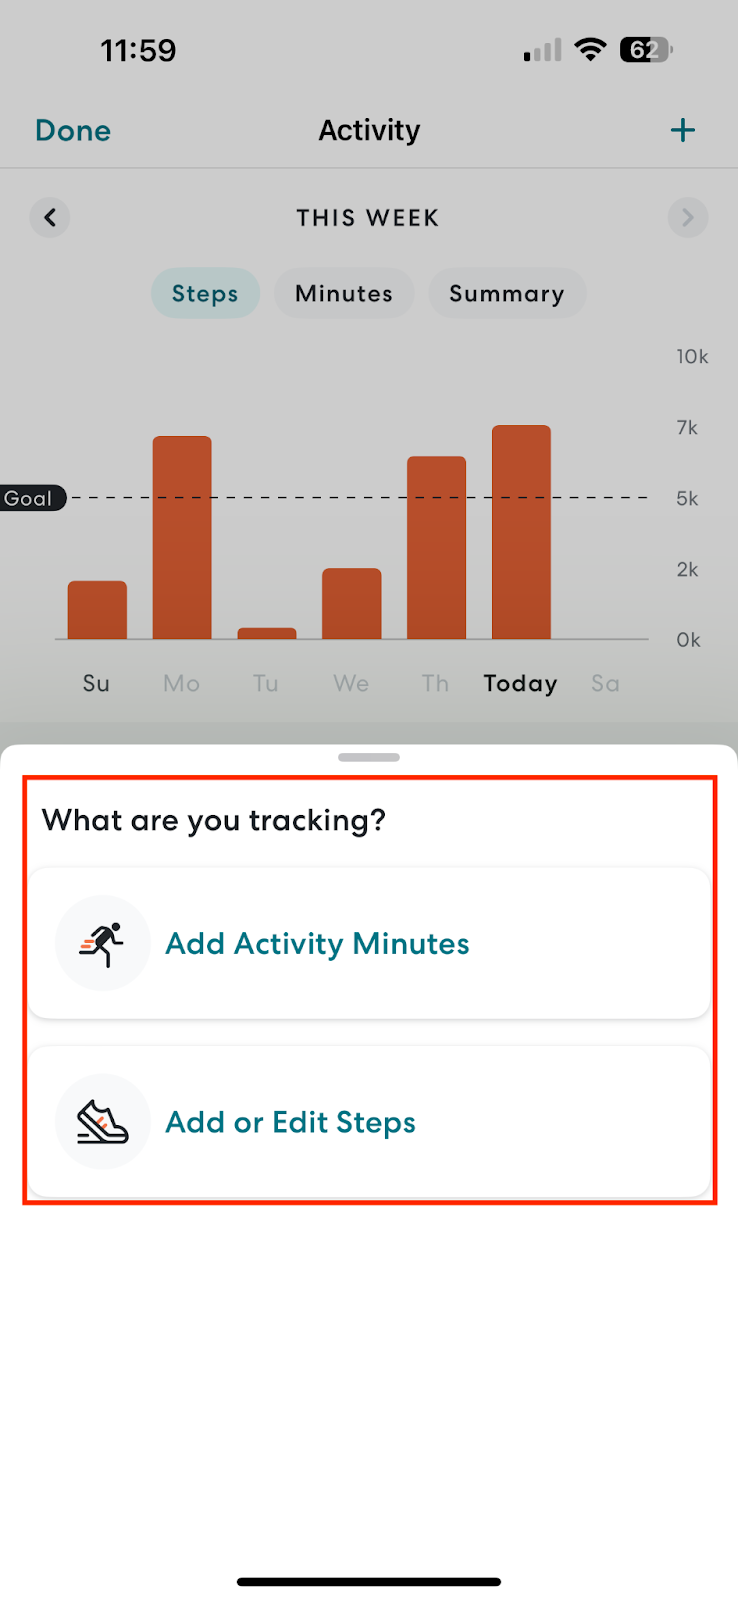Image resolution: width=738 pixels, height=1600 pixels.
Task: Tap the sneaker shoe icon
Action: [103, 1121]
